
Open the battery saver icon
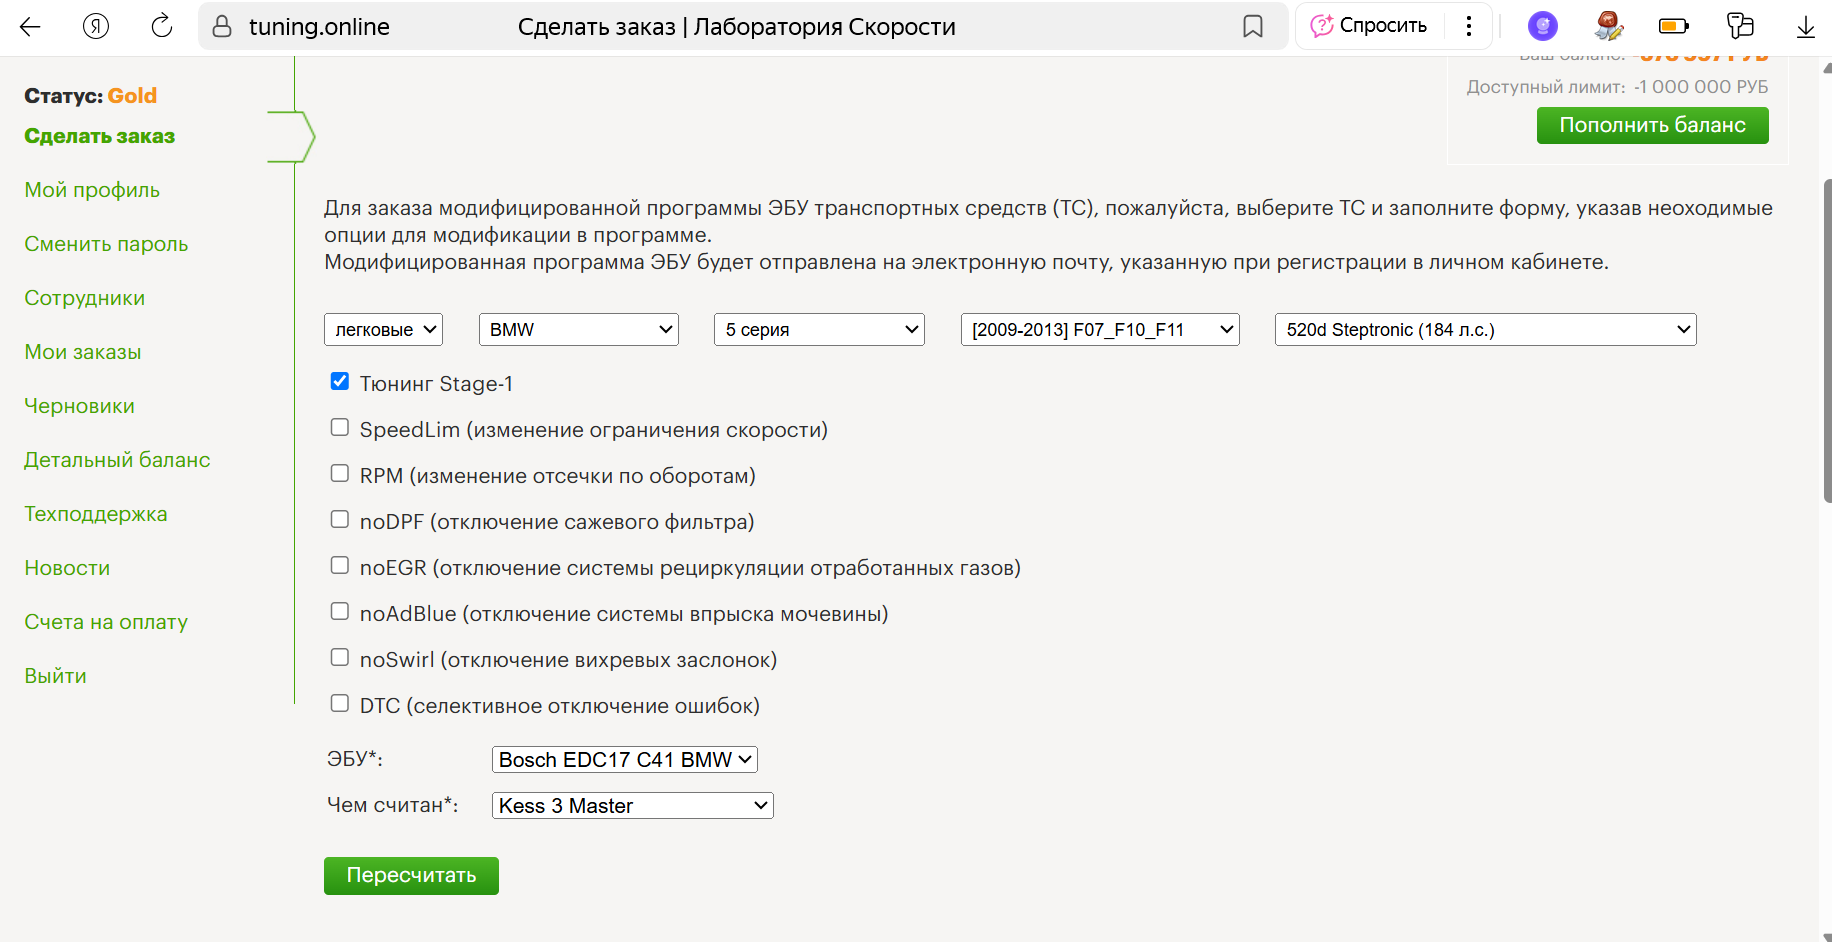(1673, 27)
